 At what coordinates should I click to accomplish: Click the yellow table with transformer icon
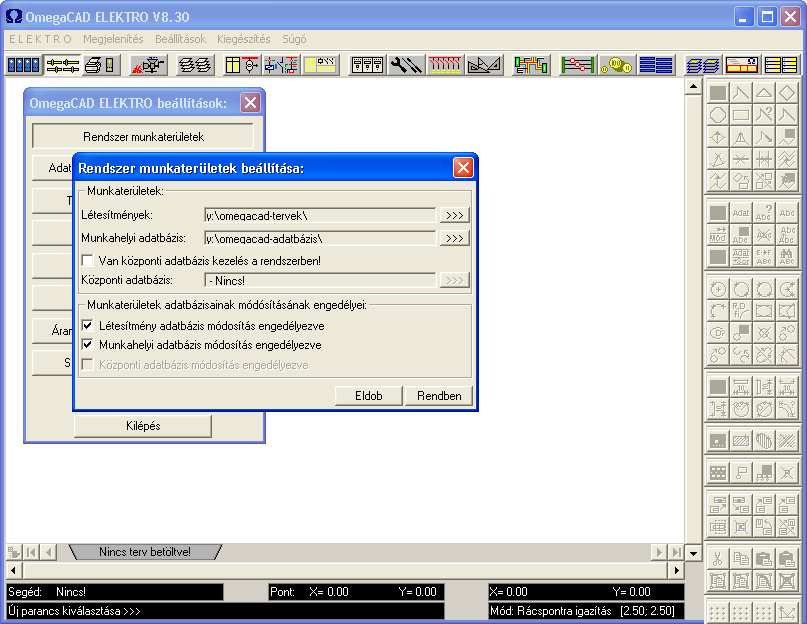point(242,65)
